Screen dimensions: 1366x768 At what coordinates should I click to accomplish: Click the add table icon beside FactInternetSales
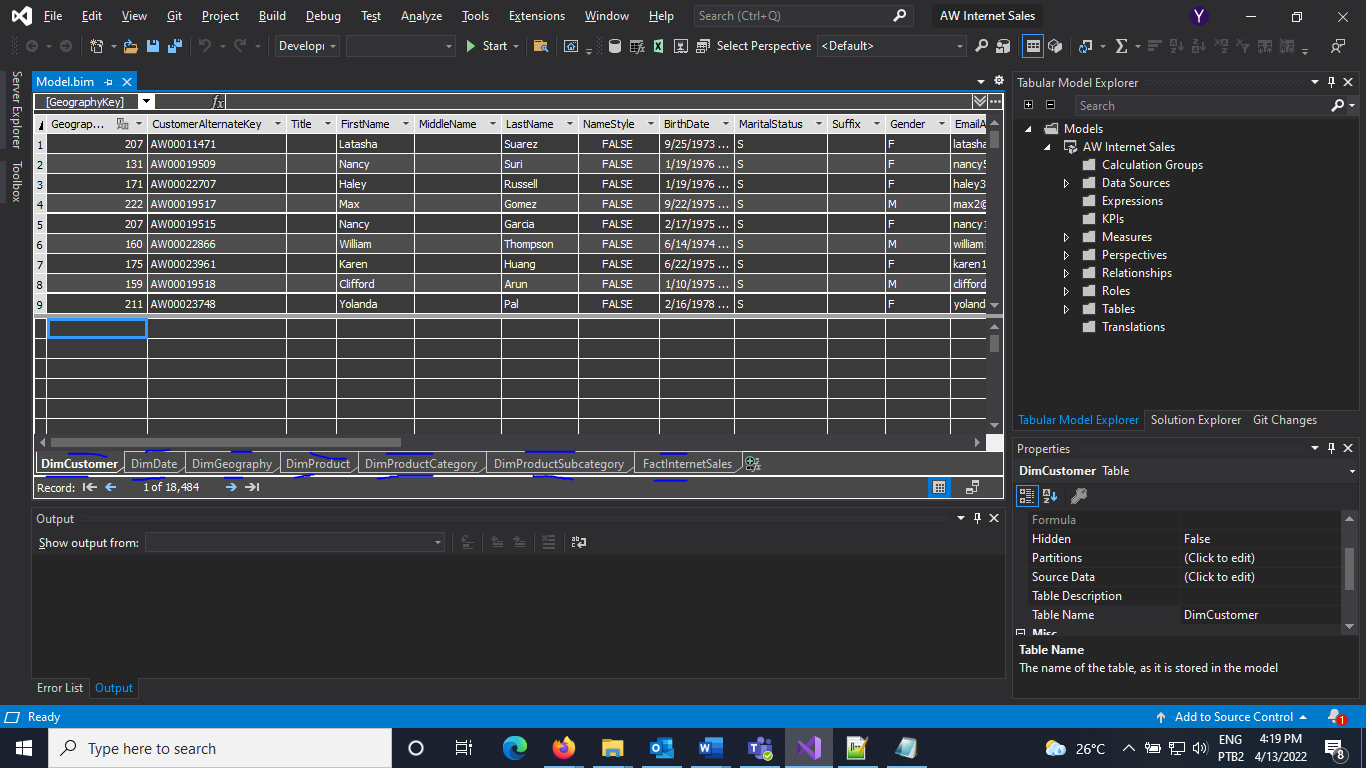point(753,463)
